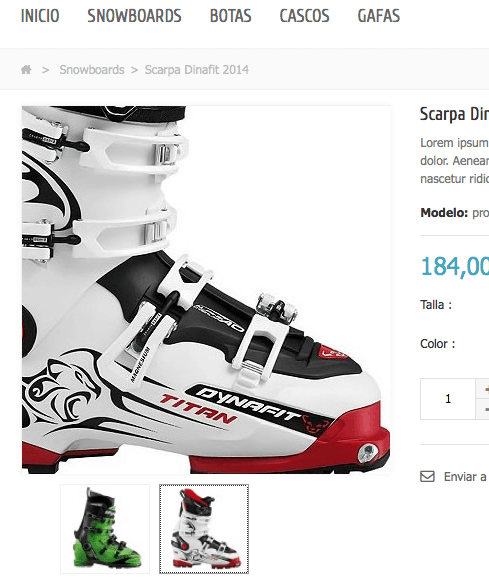Navigate to the GAFAS category
Screen dimensions: 489x579
pyautogui.click(x=379, y=16)
